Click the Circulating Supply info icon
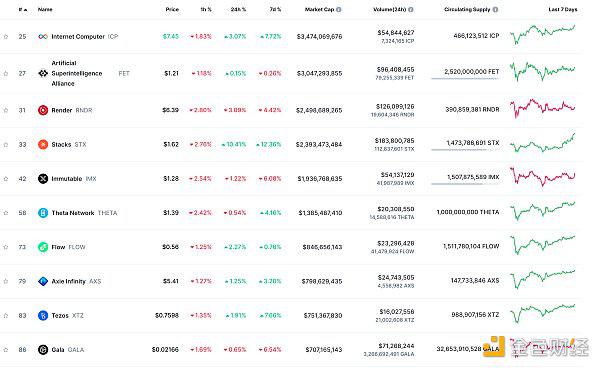Viewport: 600px width, 368px height. click(x=495, y=10)
